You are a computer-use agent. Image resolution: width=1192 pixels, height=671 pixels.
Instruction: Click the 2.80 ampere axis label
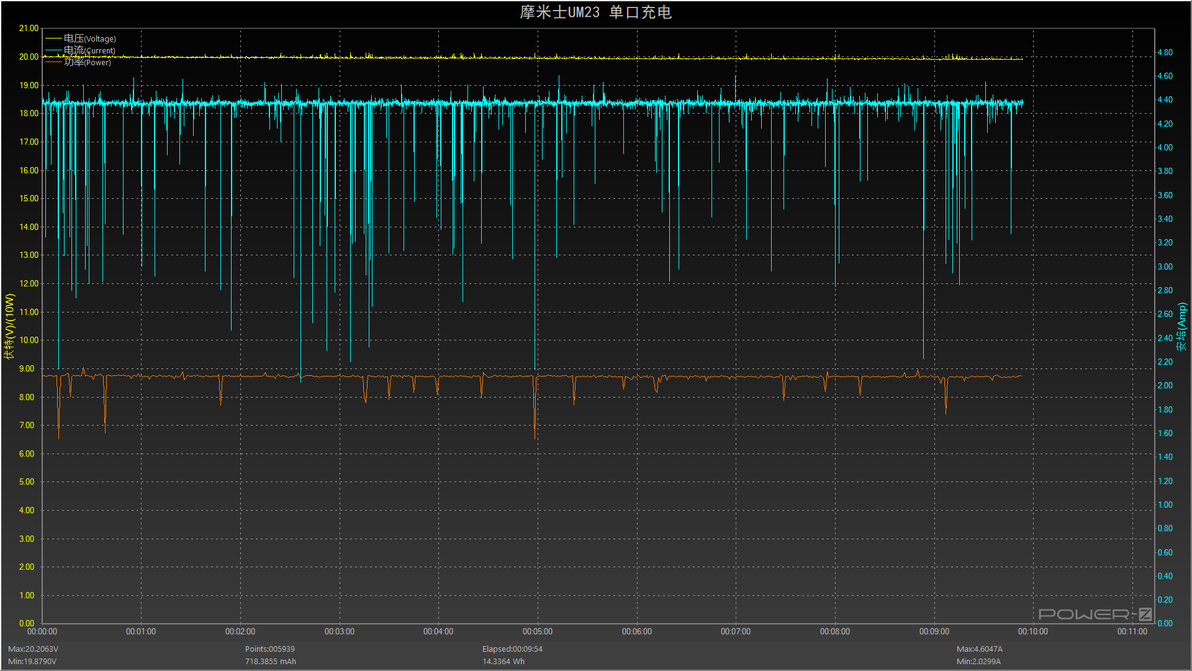click(x=1165, y=290)
